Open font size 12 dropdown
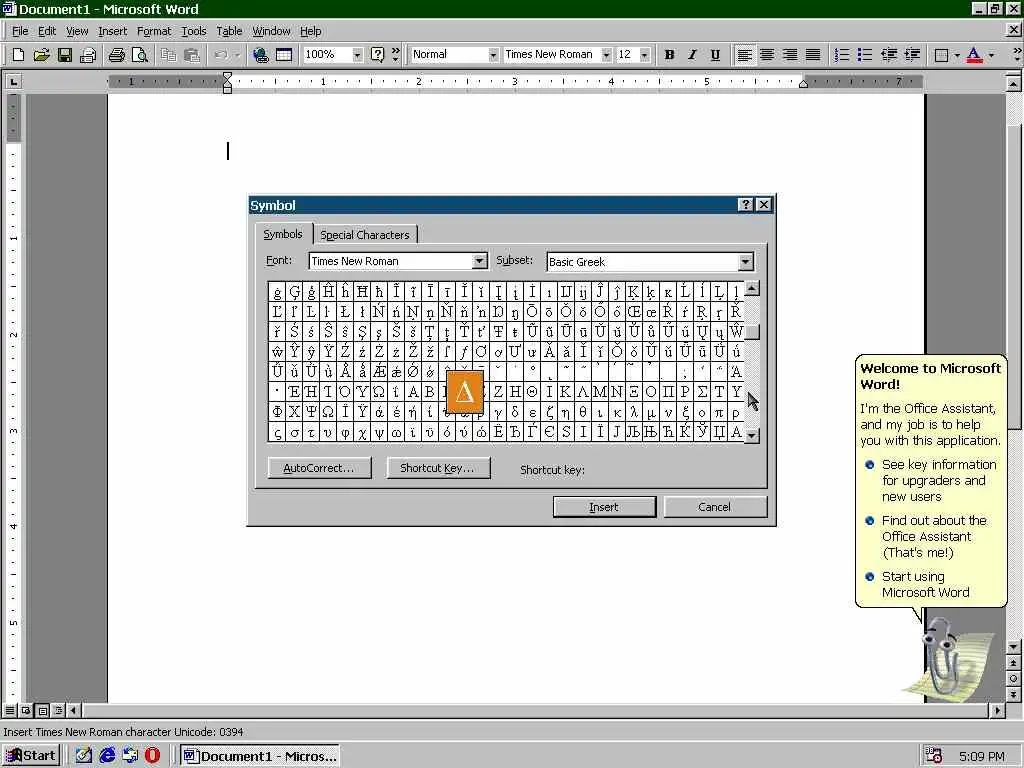Image resolution: width=1024 pixels, height=768 pixels. pyautogui.click(x=645, y=55)
